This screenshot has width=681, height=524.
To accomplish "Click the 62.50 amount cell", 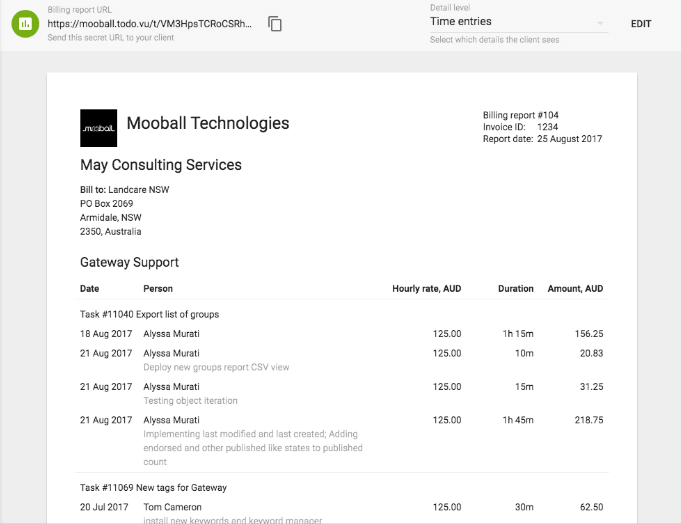I will tap(592, 507).
